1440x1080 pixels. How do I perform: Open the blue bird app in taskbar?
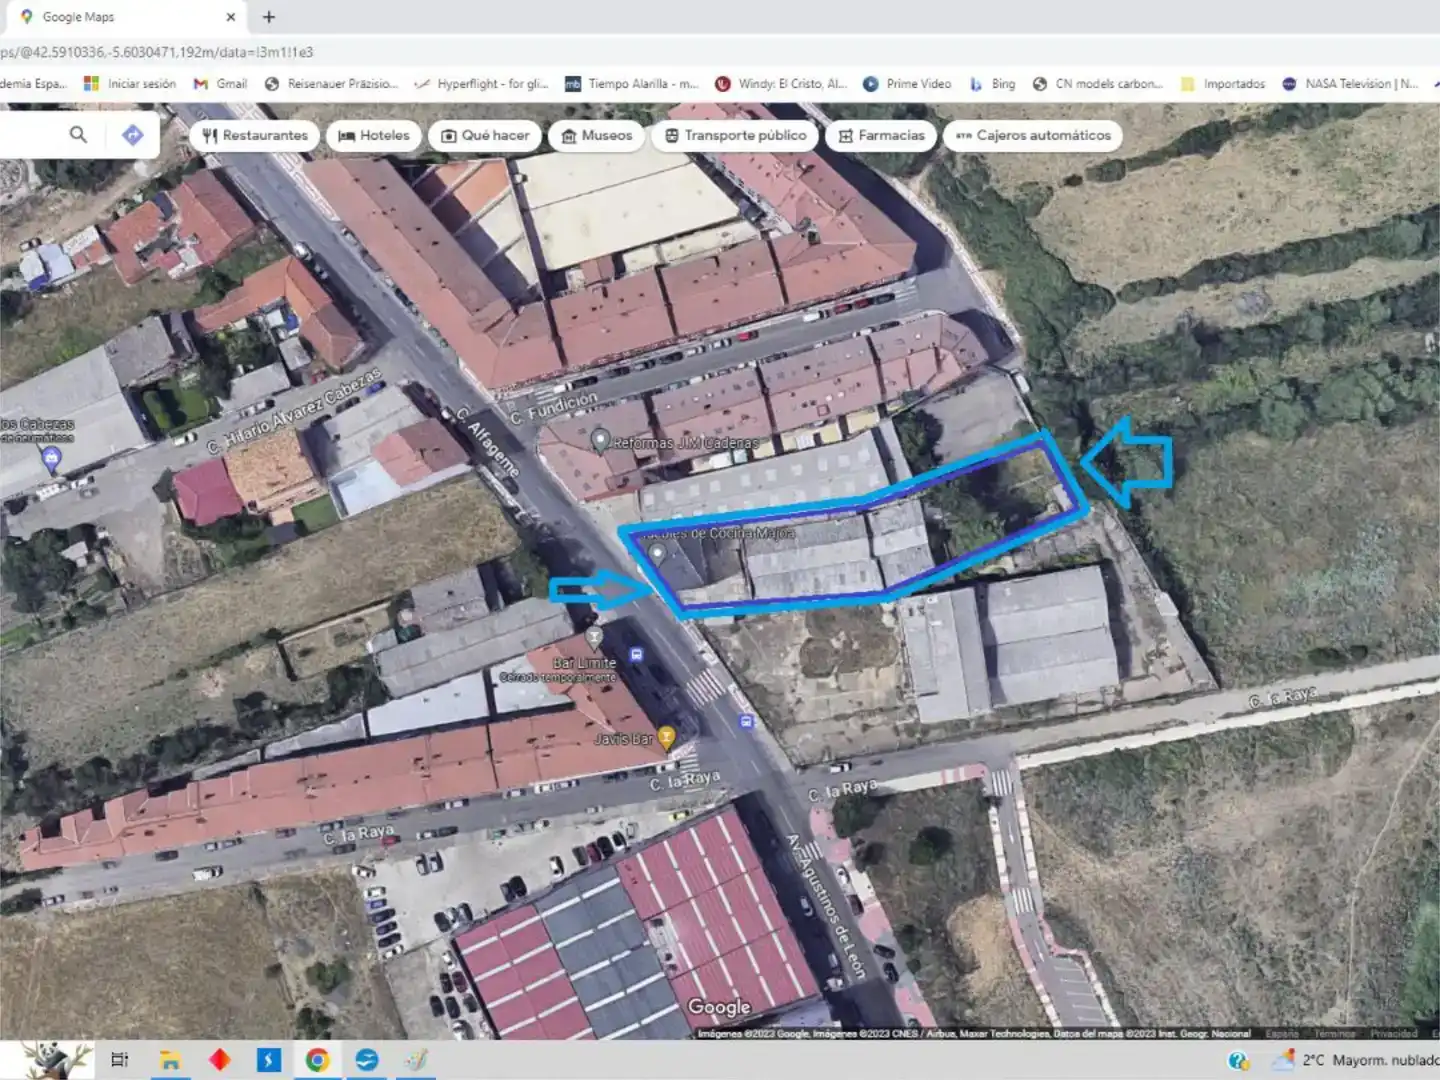(367, 1060)
